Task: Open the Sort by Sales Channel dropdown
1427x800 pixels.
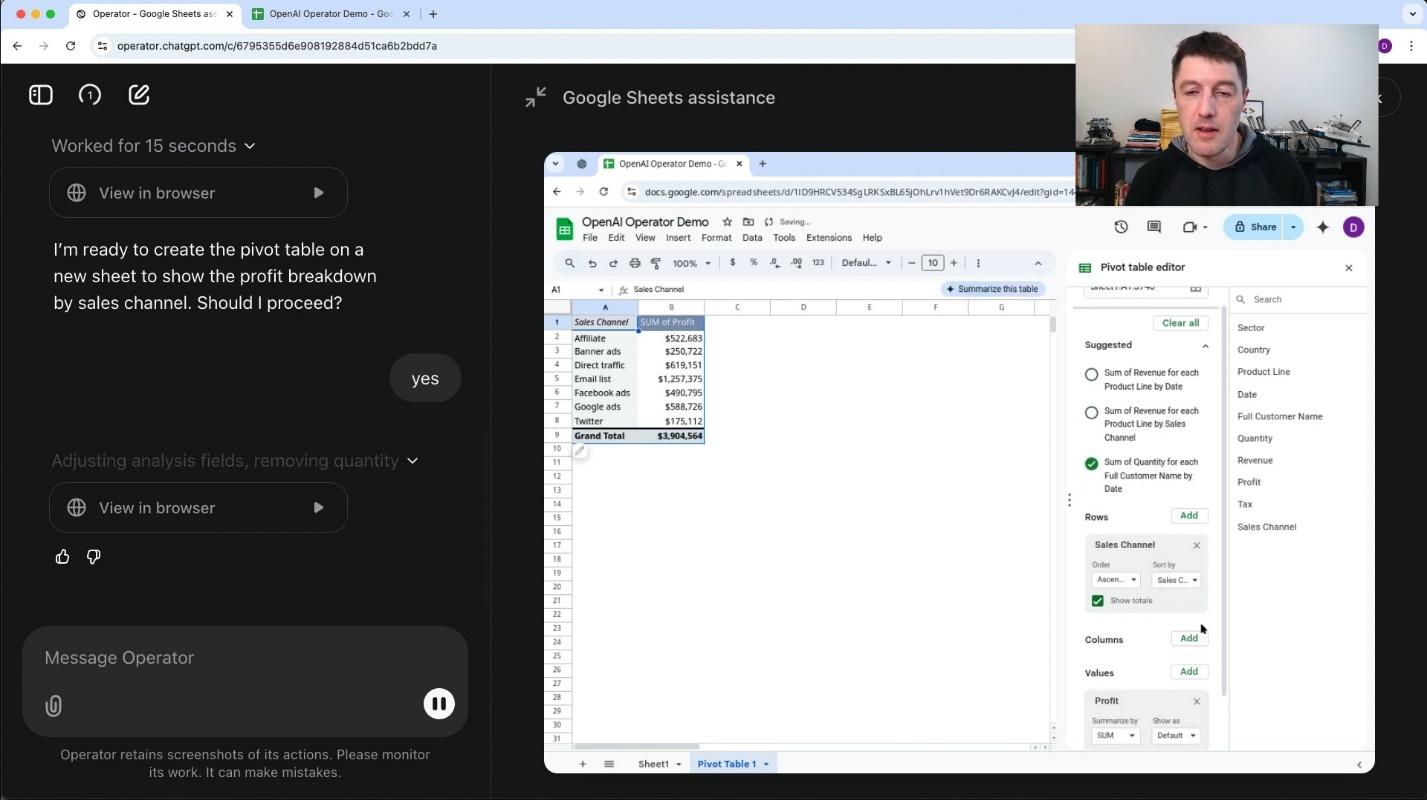Action: (x=1176, y=580)
